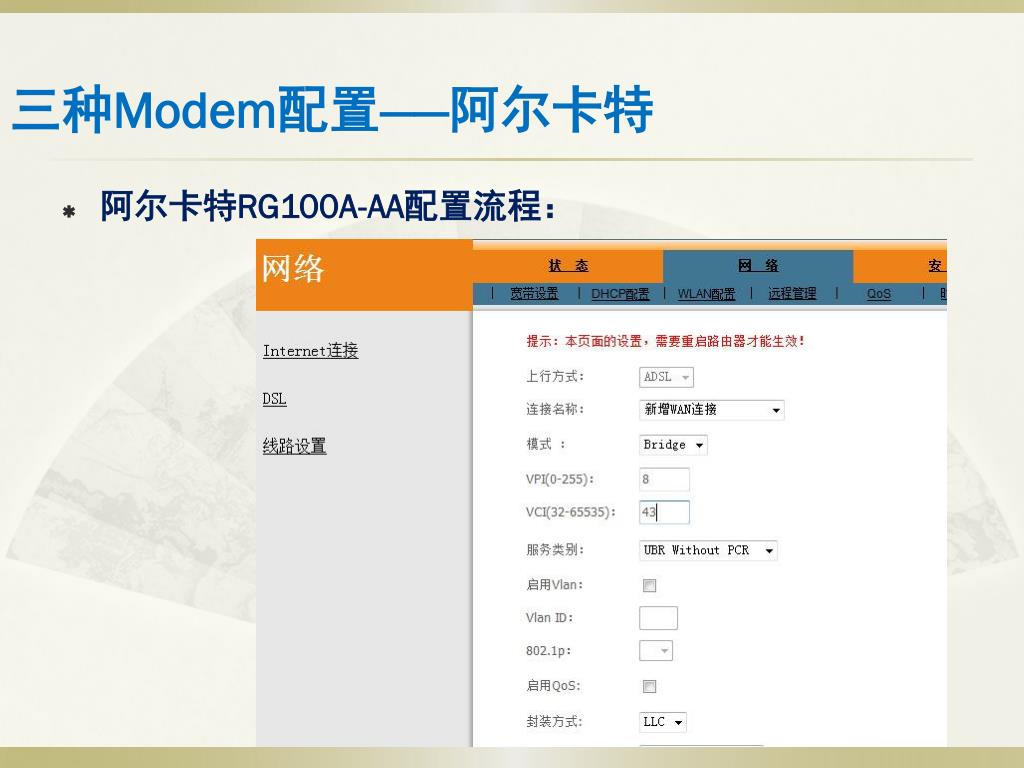Open the DSL sidebar link
This screenshot has height=768, width=1024.
274,398
